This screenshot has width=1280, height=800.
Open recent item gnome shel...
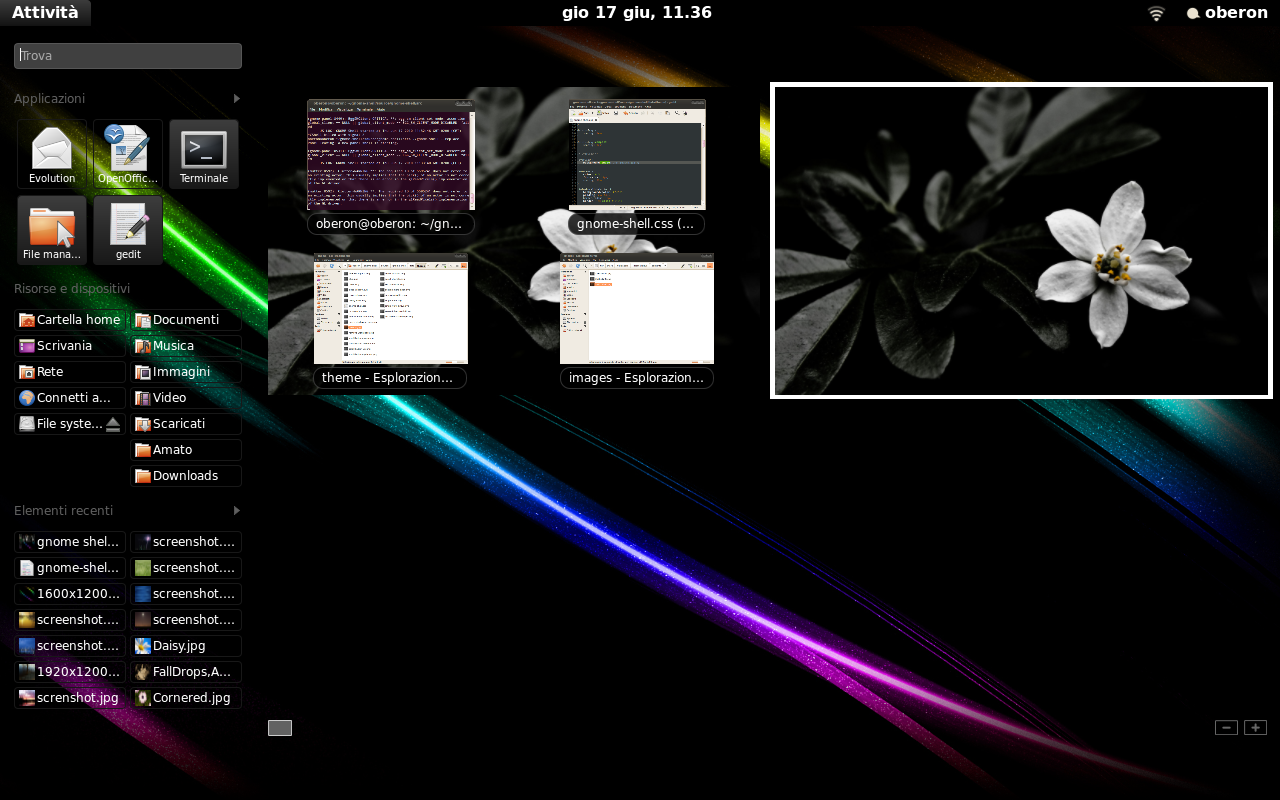pos(70,542)
